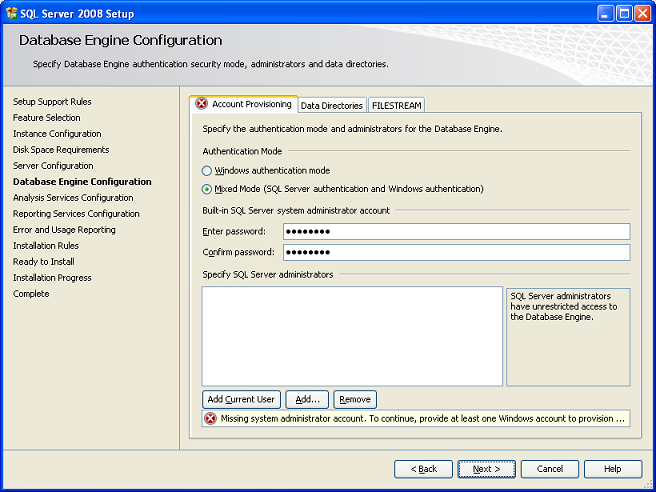656x492 pixels.
Task: Click inside the SQL Server administrators list box
Action: coord(352,336)
